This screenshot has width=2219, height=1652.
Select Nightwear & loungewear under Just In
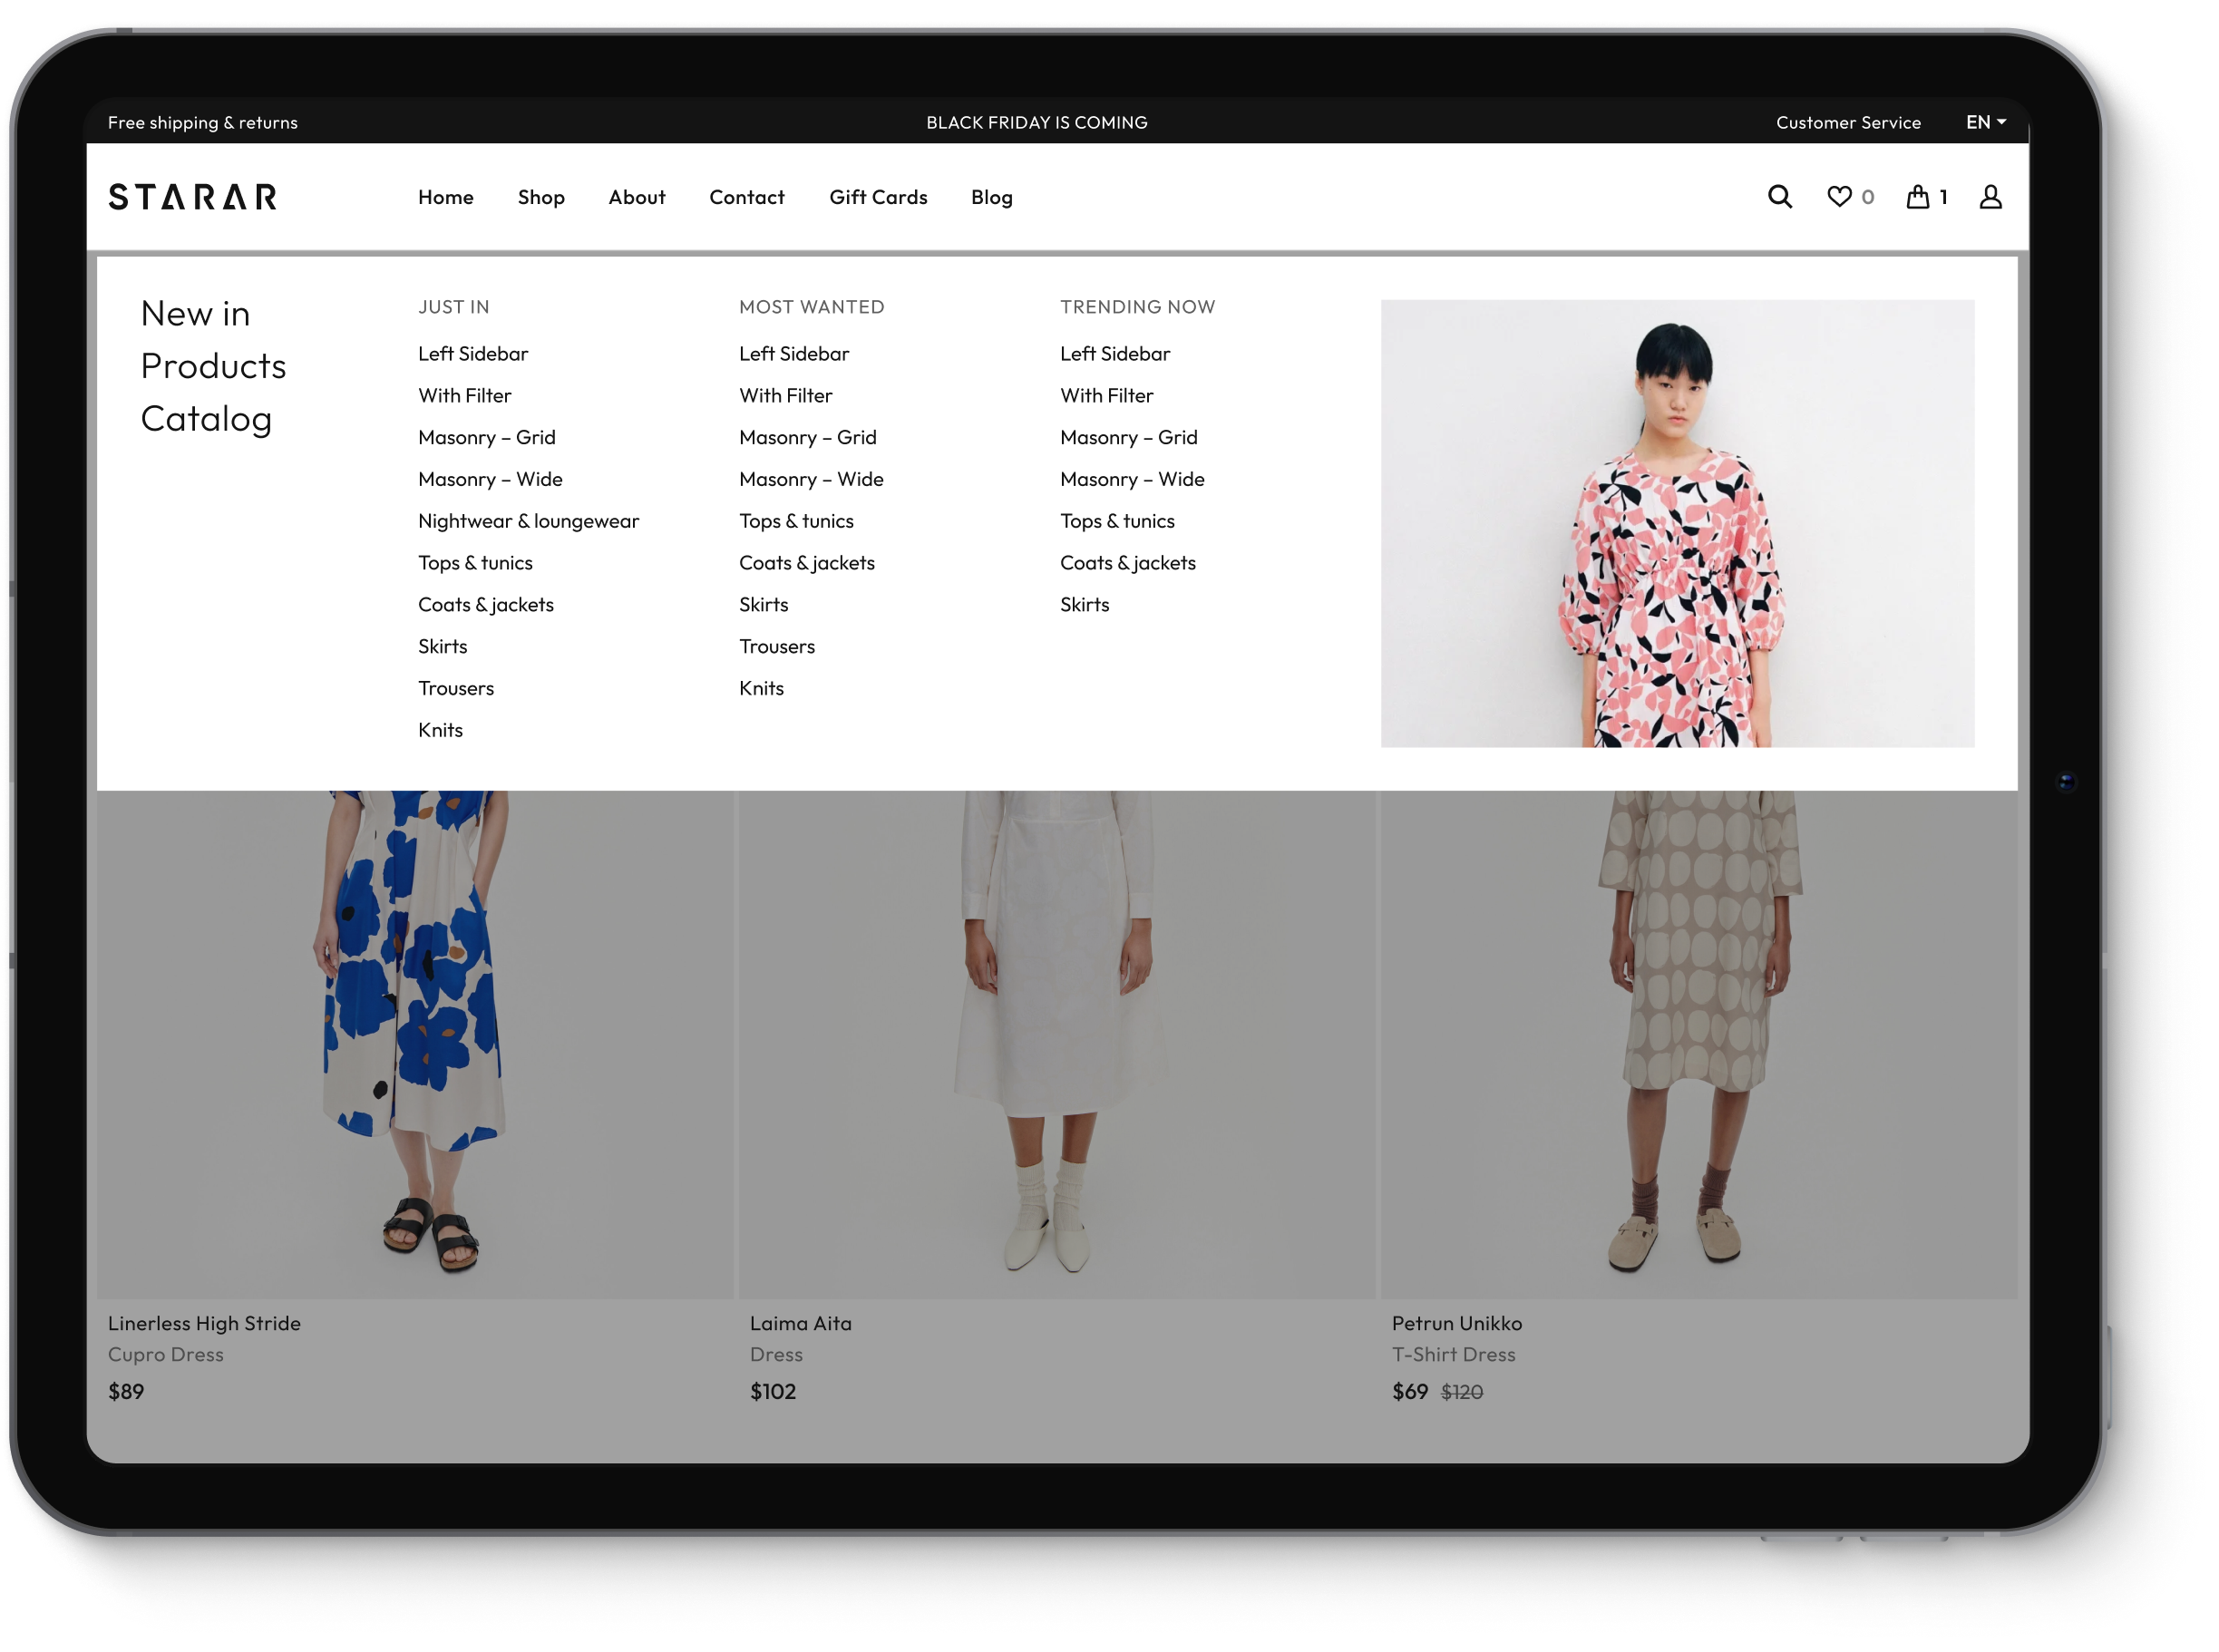point(528,521)
